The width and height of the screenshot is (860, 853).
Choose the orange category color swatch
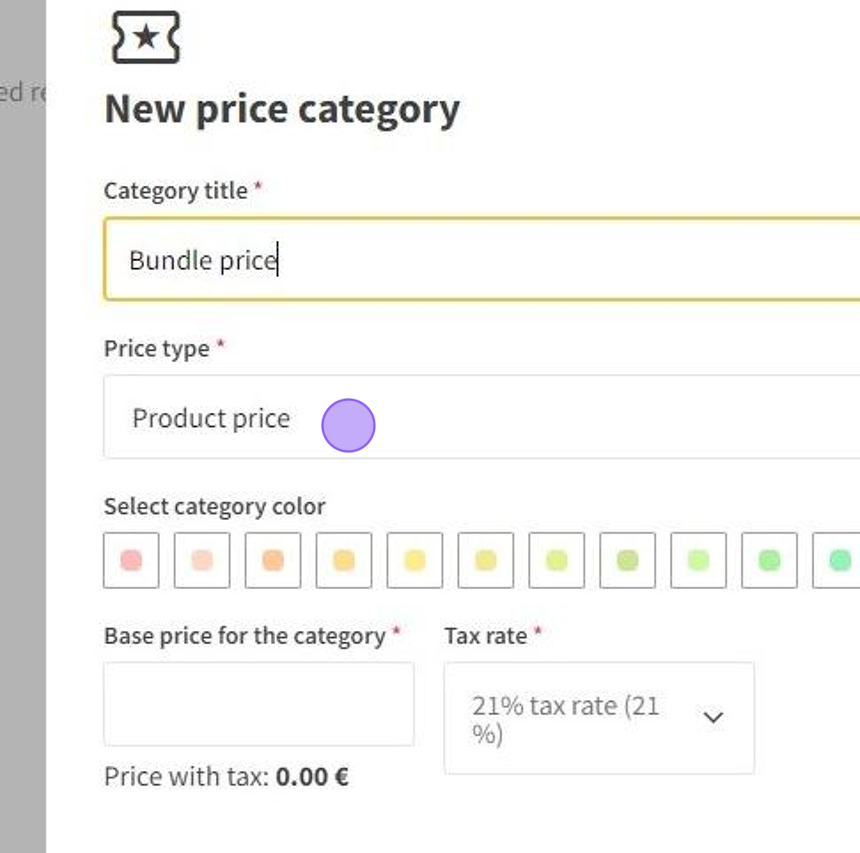(273, 560)
